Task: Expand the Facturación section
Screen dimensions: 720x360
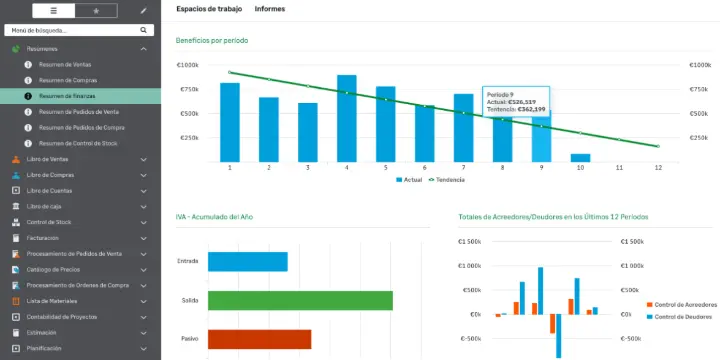Action: click(143, 238)
